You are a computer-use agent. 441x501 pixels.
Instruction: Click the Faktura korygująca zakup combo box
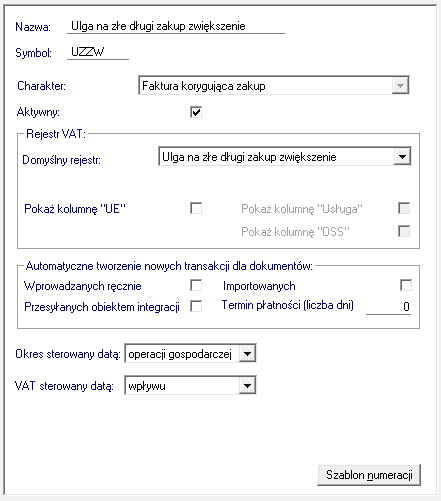tap(273, 86)
